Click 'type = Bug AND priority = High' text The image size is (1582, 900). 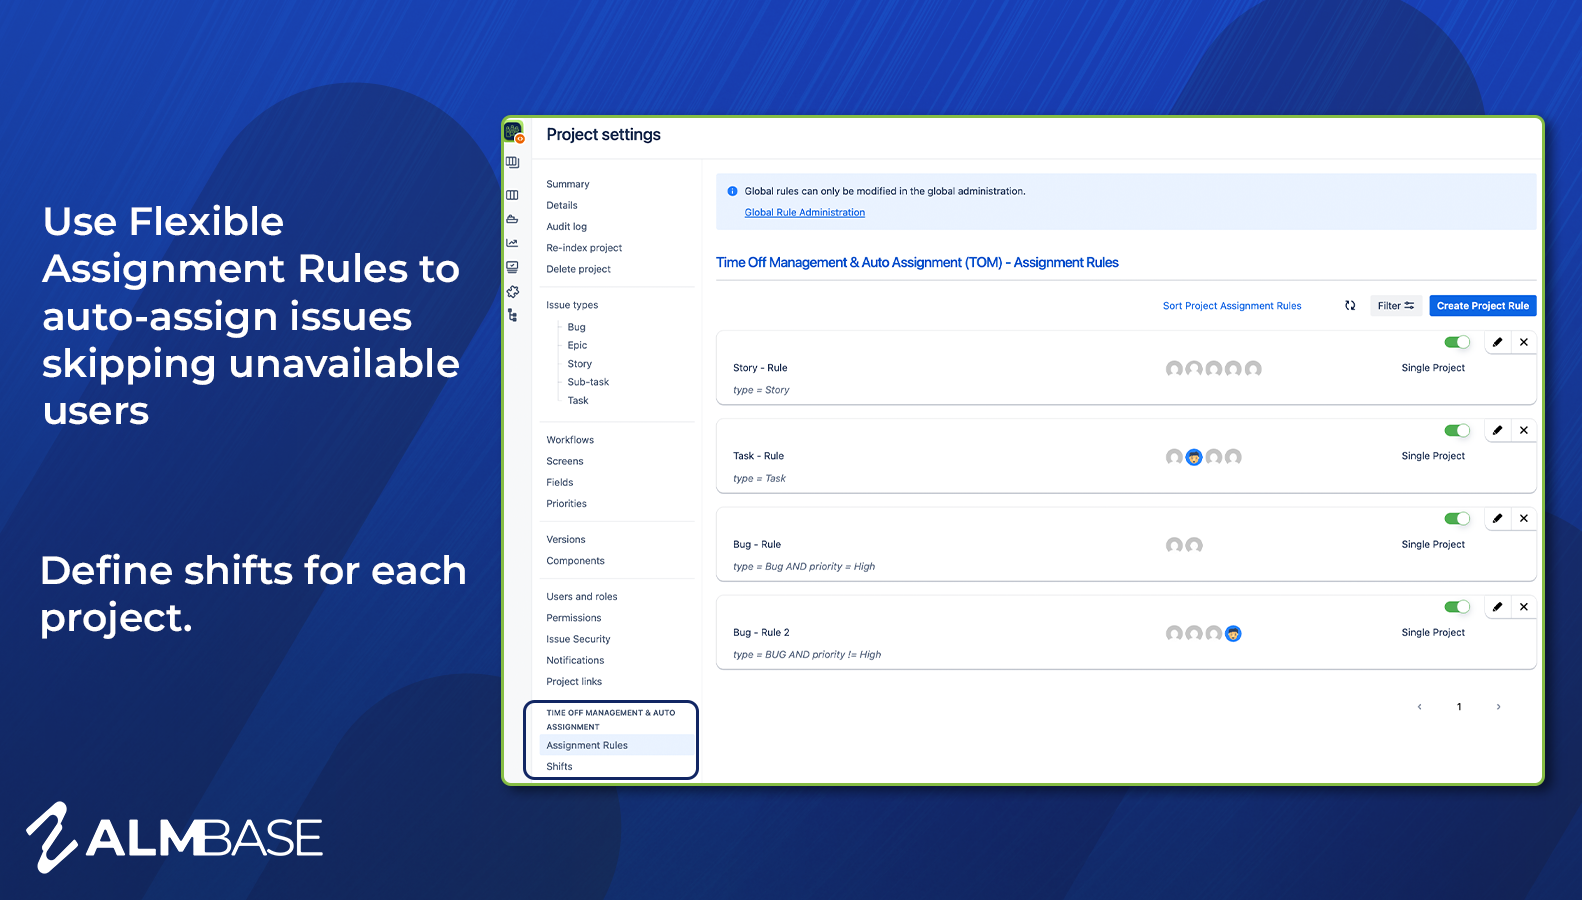click(x=804, y=567)
